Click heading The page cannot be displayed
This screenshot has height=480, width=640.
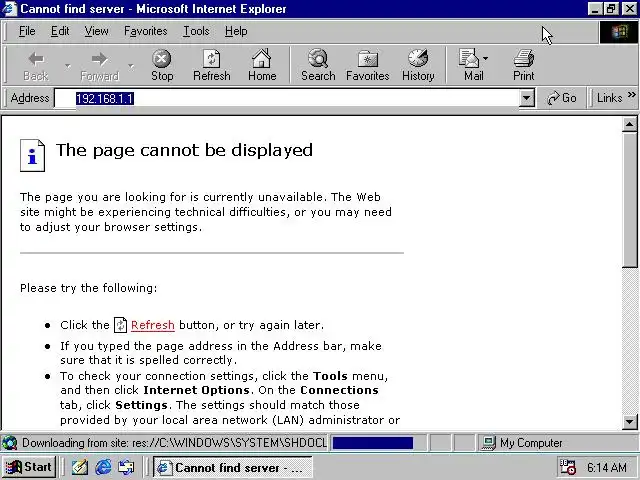tap(184, 151)
